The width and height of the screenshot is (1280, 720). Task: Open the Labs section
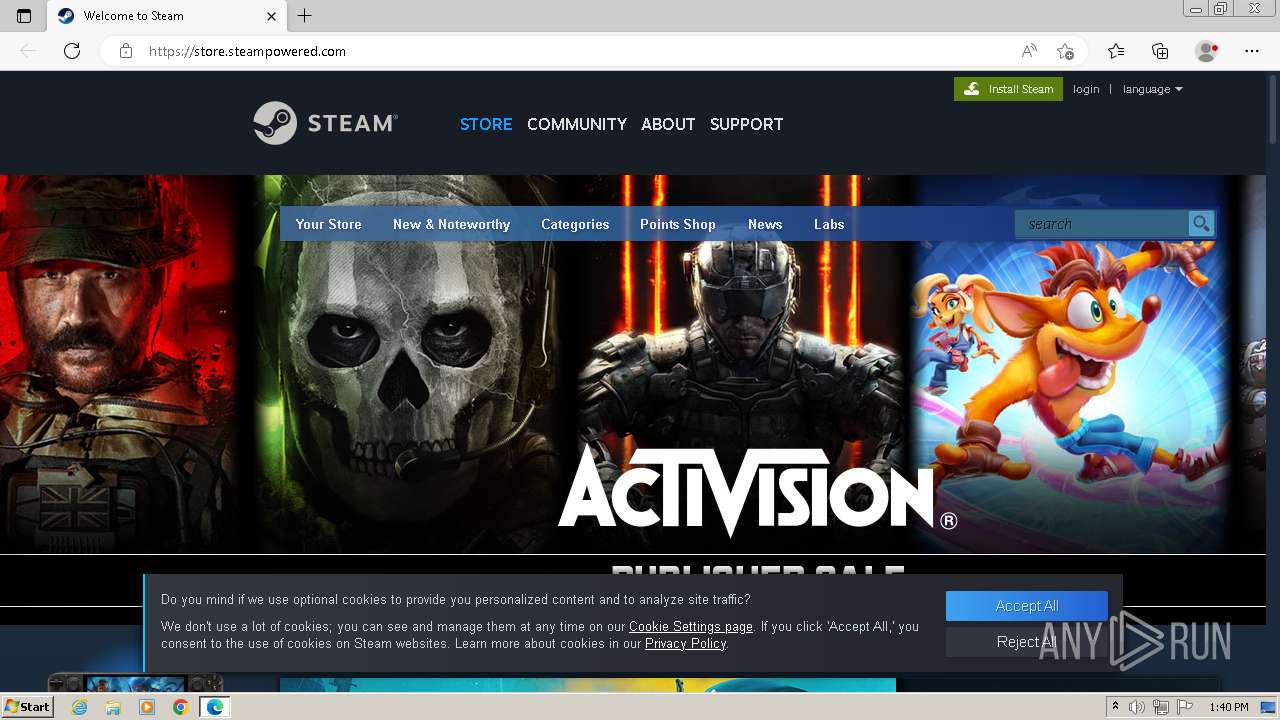[x=829, y=224]
